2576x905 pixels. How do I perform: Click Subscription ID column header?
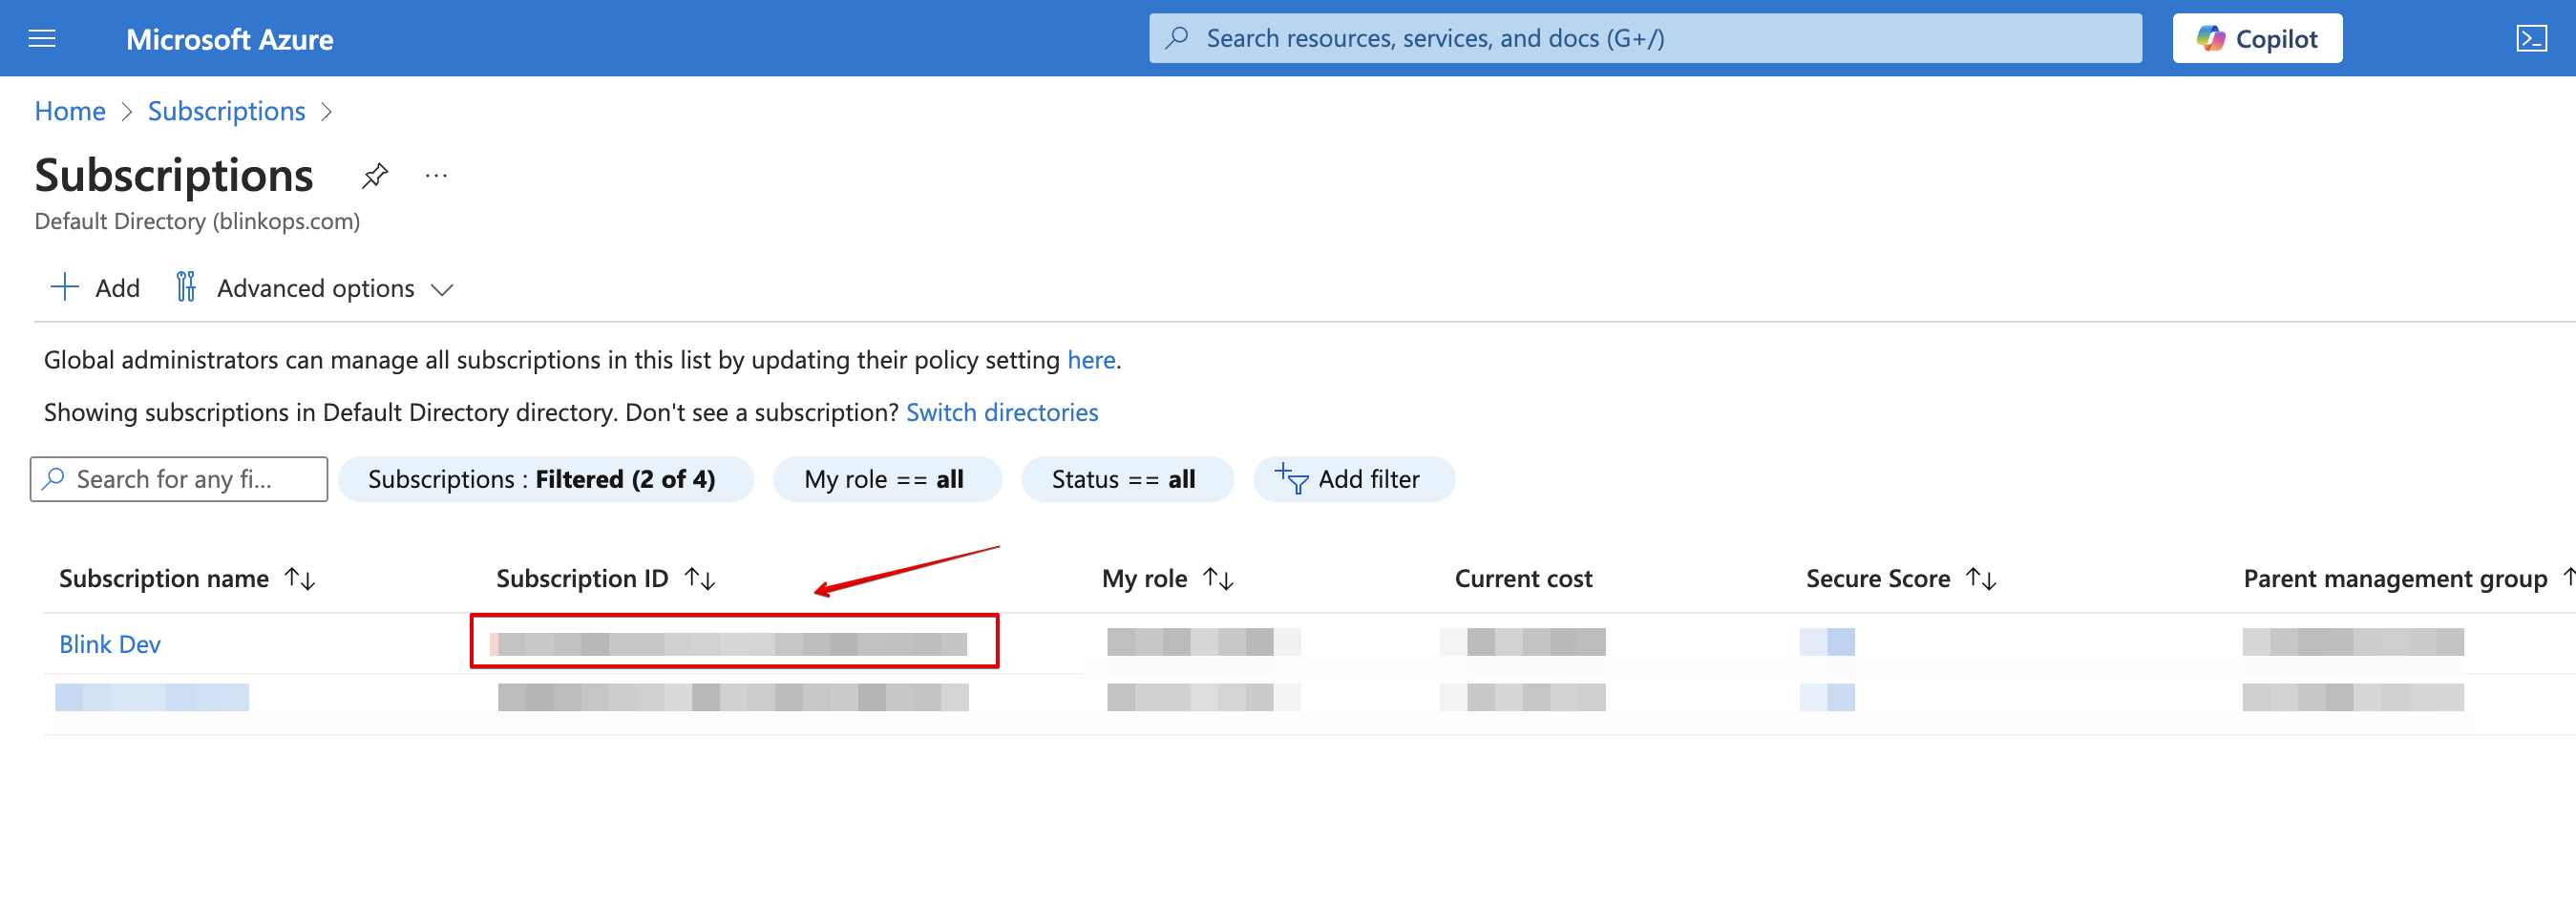582,579
